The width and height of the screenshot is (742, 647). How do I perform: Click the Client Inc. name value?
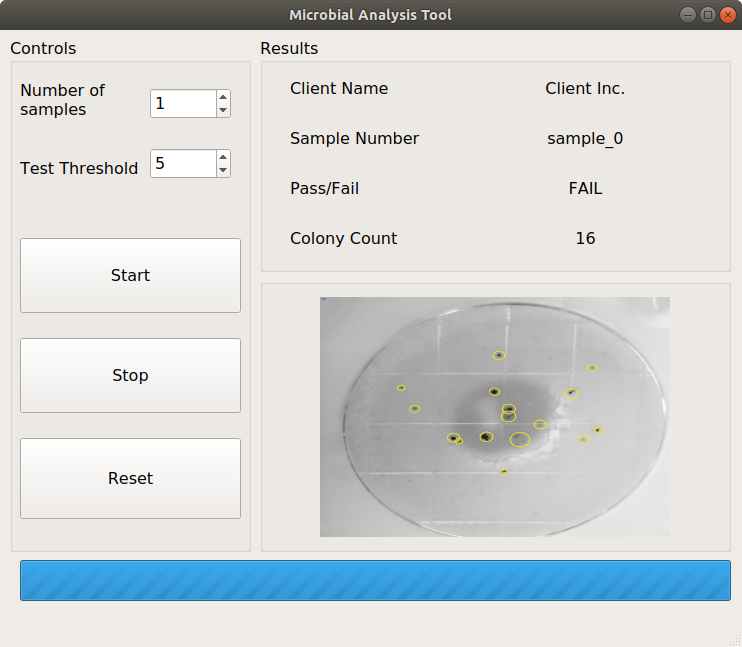[x=585, y=88]
